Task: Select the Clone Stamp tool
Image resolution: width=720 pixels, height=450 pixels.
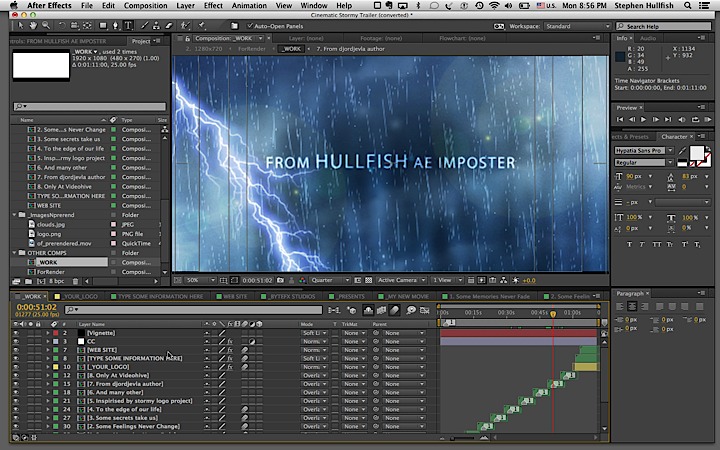Action: (157, 26)
